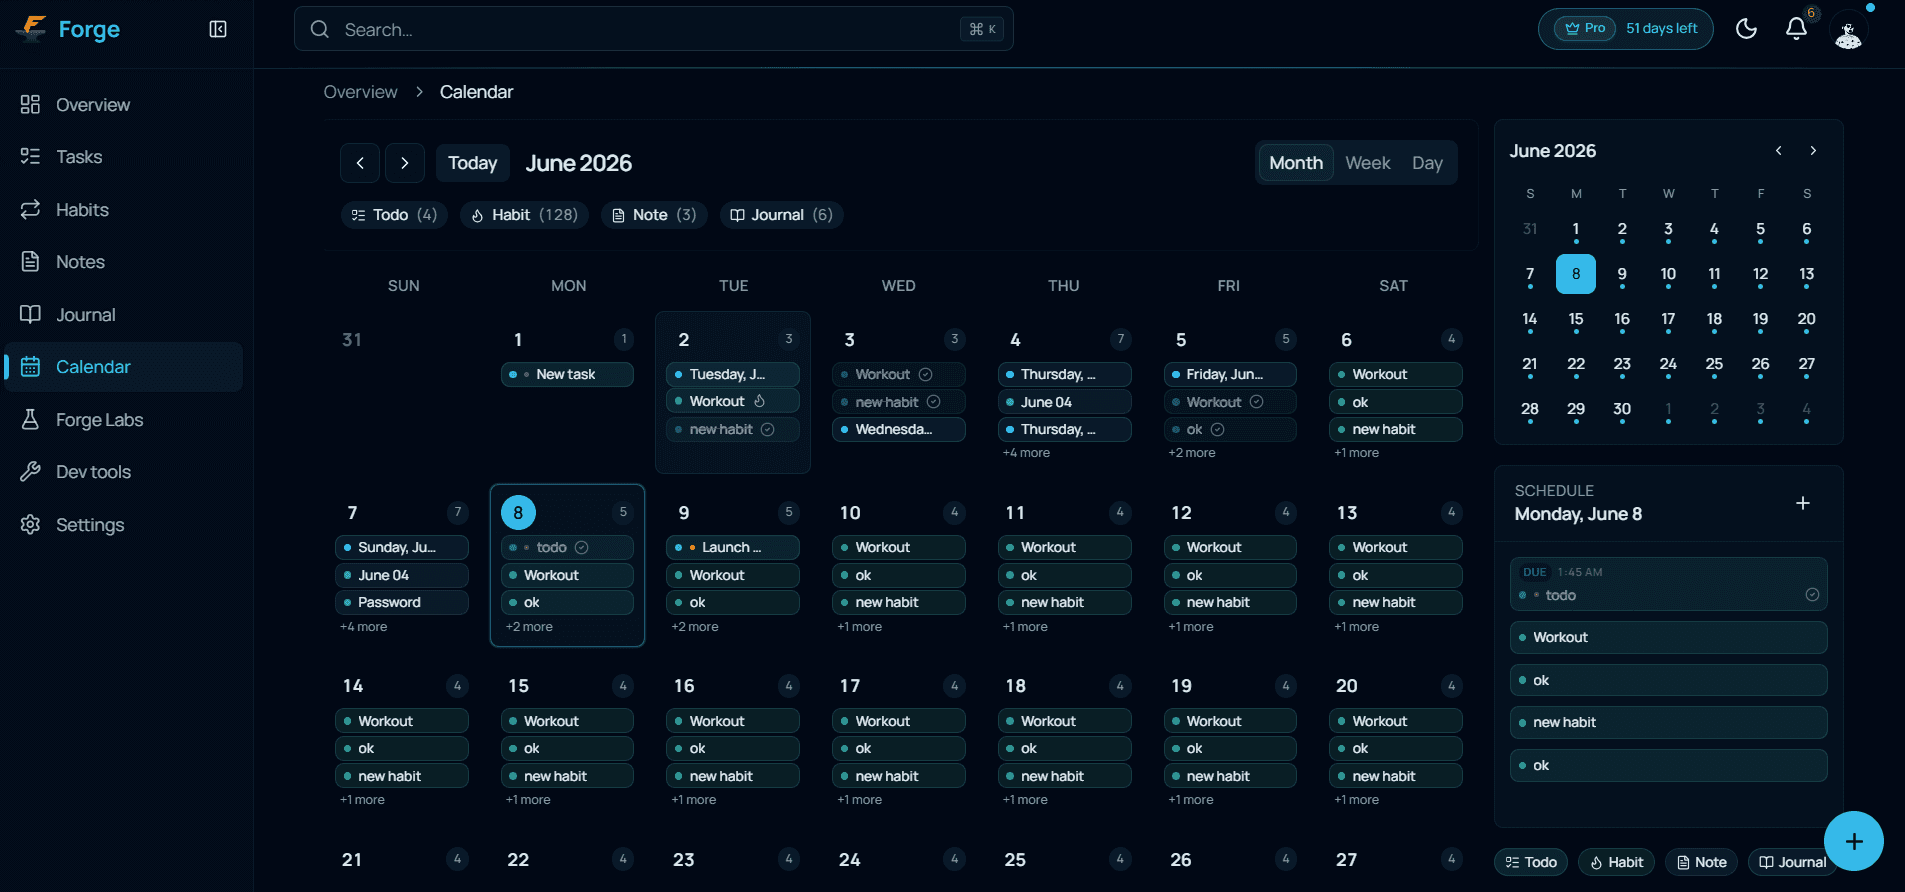Advance the mini calendar to next month
1905x892 pixels.
pos(1813,151)
